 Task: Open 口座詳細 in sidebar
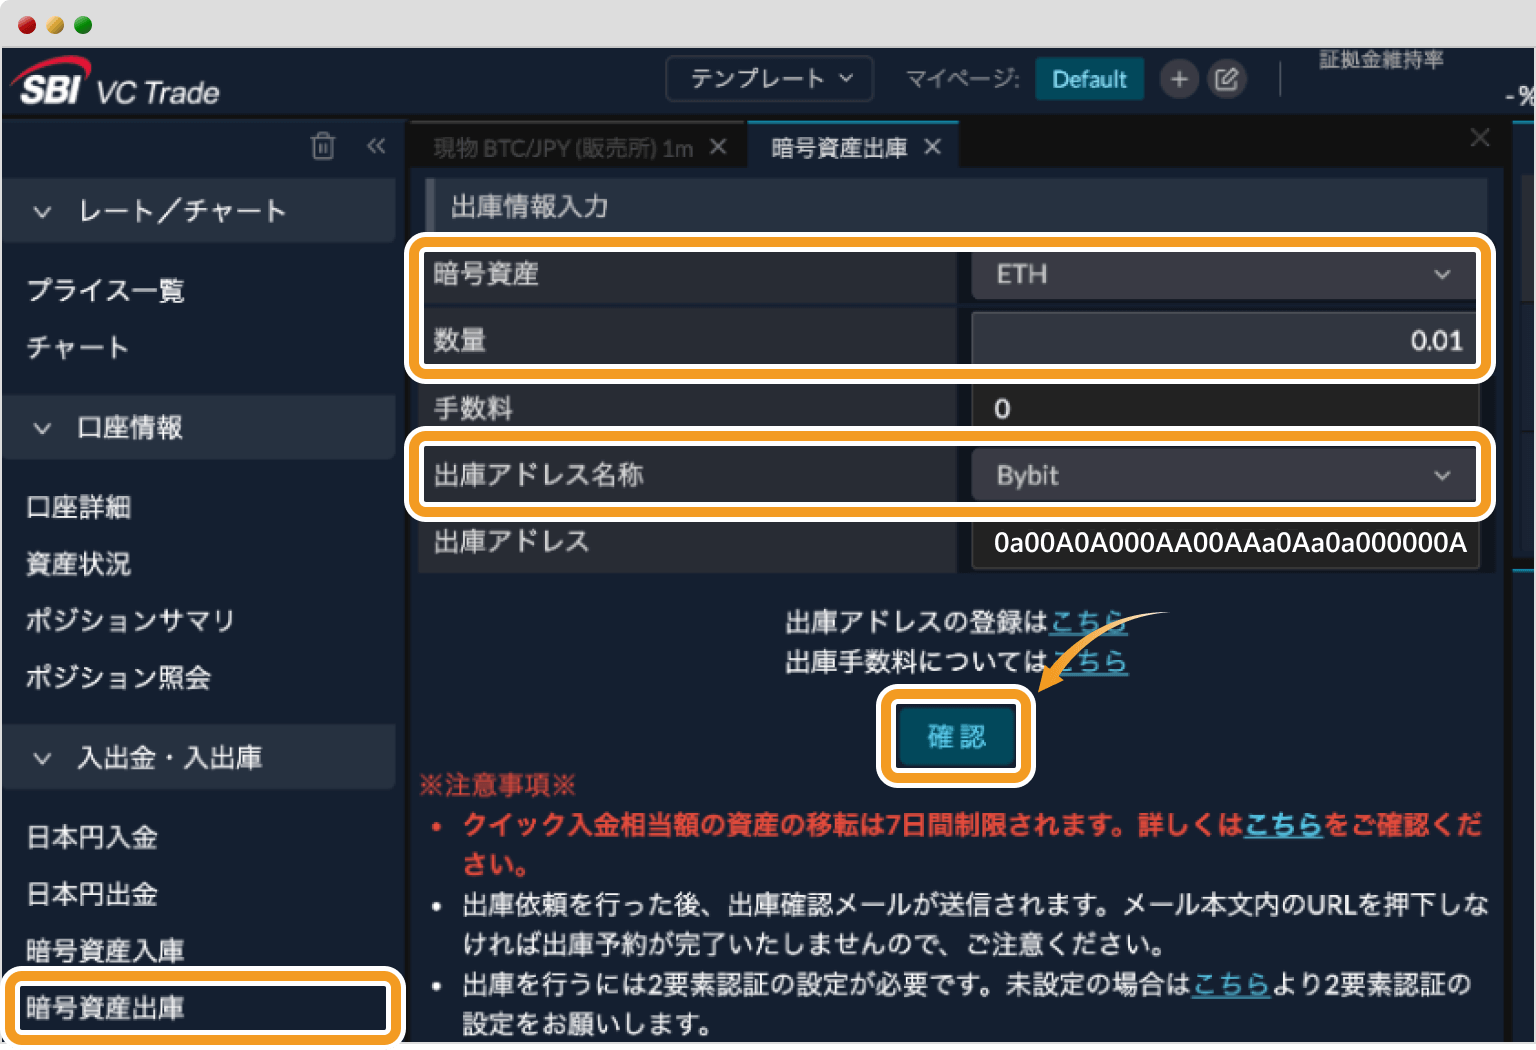click(x=79, y=507)
